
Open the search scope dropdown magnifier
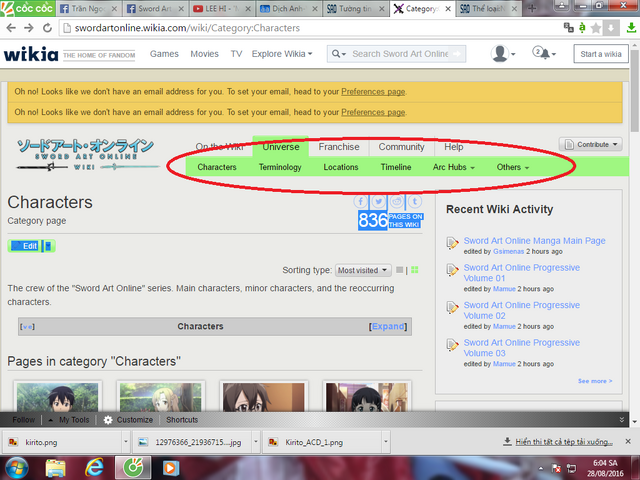(339, 54)
